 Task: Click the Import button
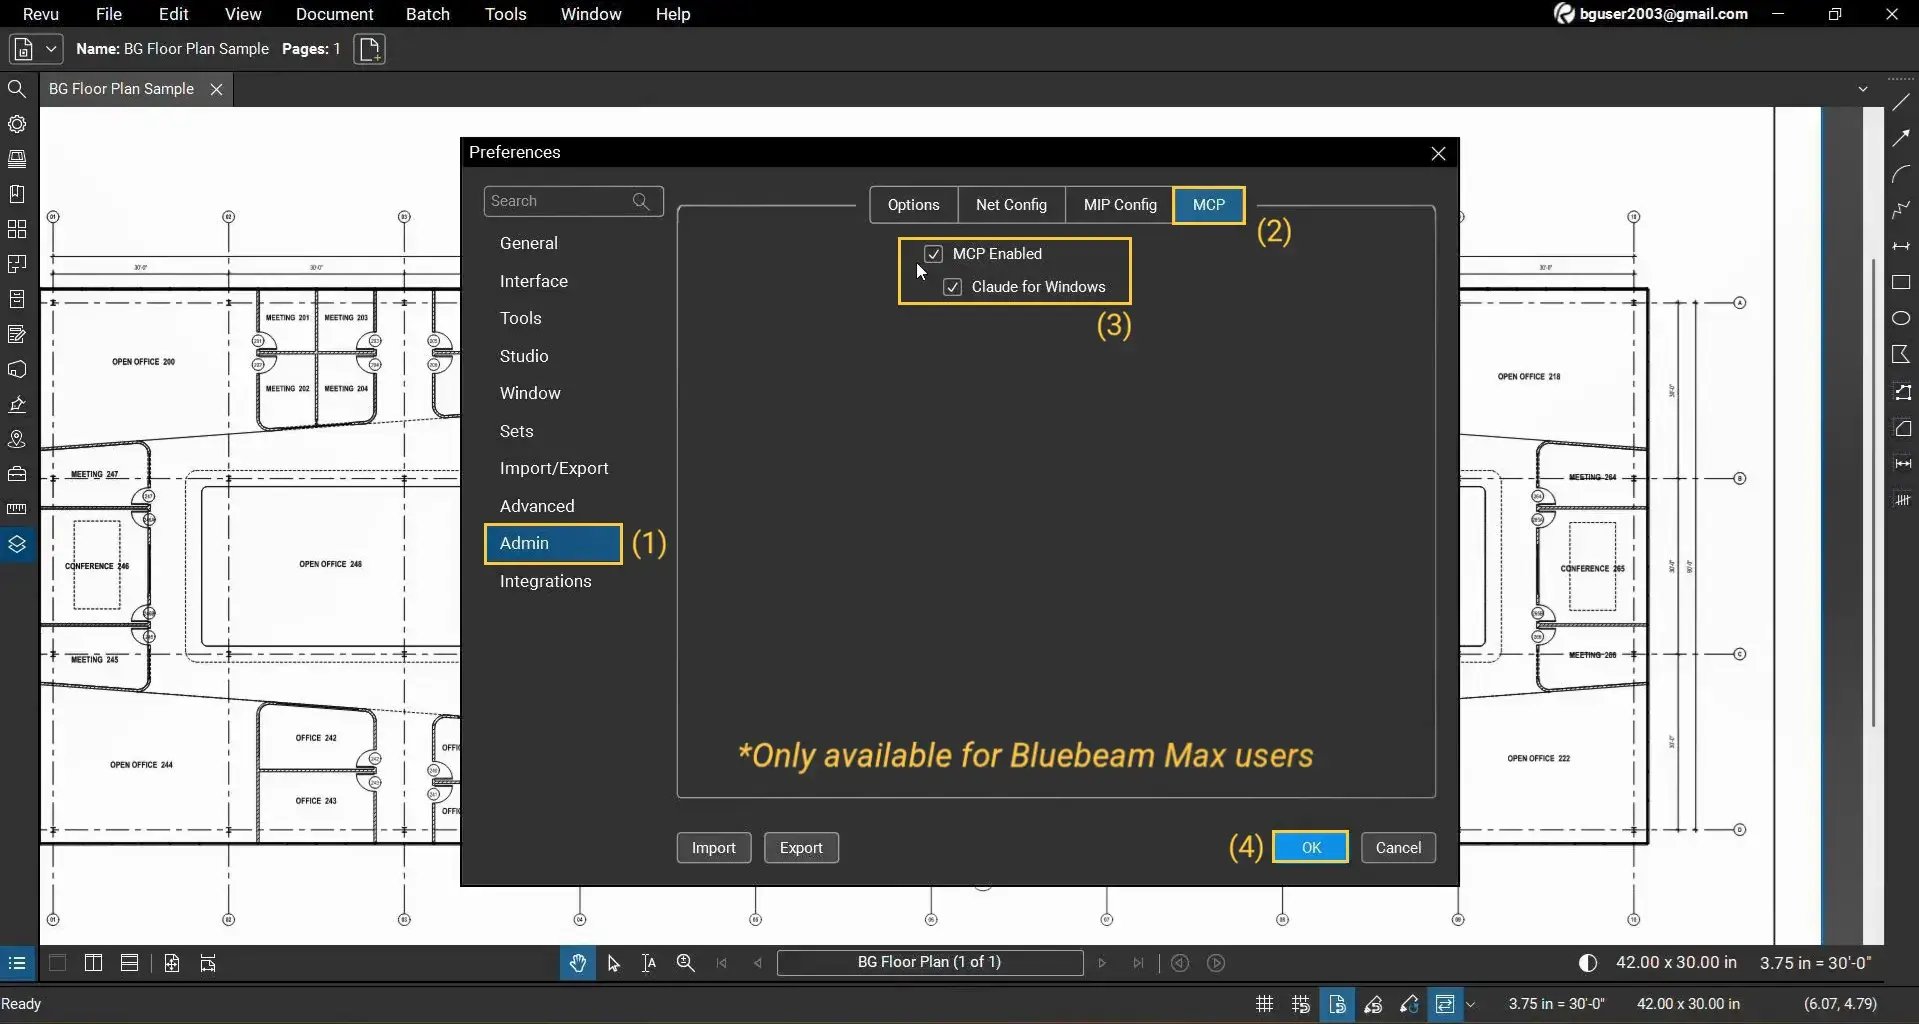713,848
